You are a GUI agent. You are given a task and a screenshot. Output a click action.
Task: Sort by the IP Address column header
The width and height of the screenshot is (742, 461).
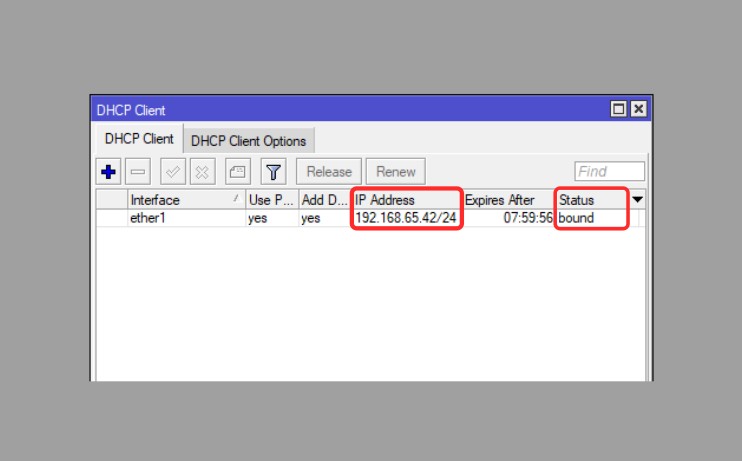tap(405, 200)
